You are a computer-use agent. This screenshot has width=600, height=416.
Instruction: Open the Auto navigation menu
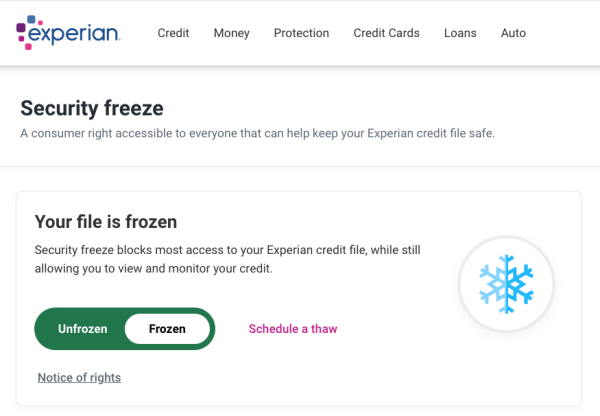(513, 33)
